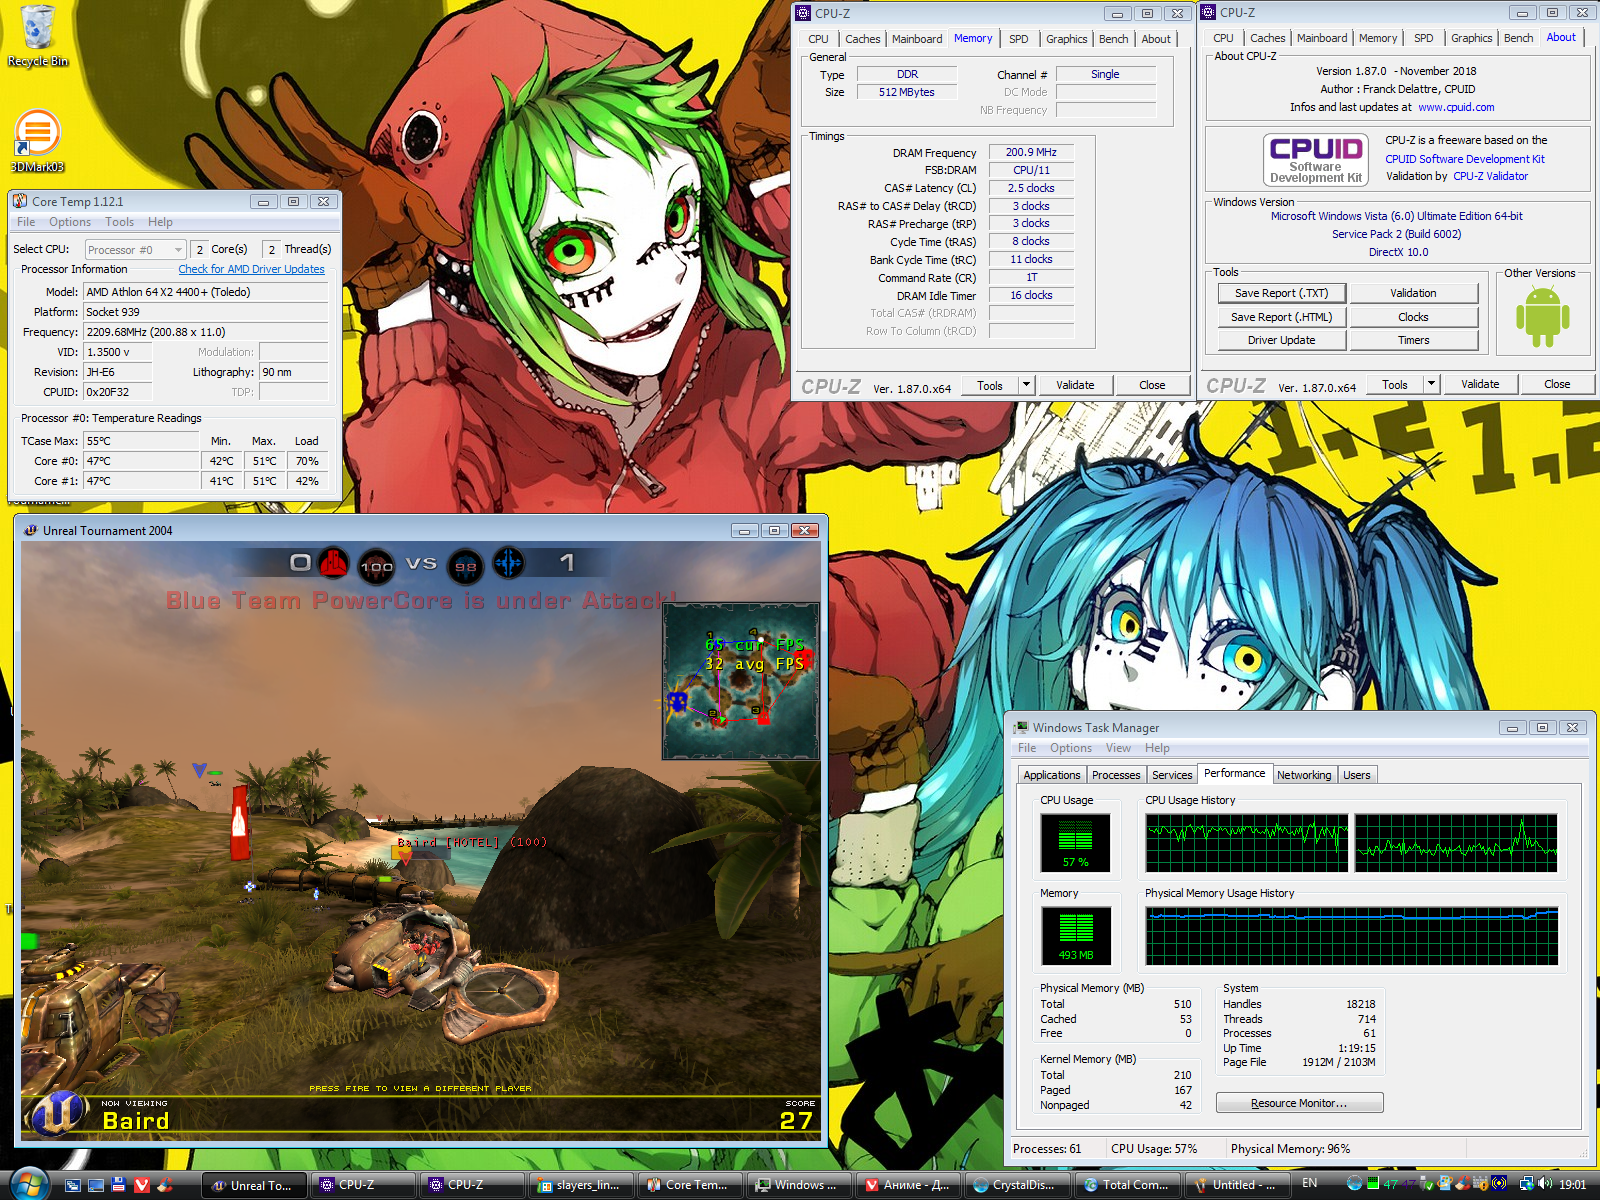
Task: Switch to the Untitled taskbar button
Action: click(1235, 1185)
